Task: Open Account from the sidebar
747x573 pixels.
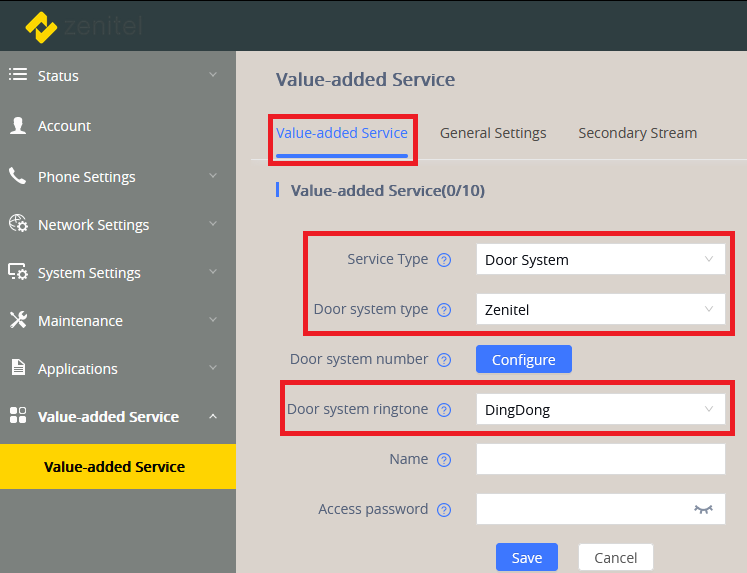Action: coord(64,126)
